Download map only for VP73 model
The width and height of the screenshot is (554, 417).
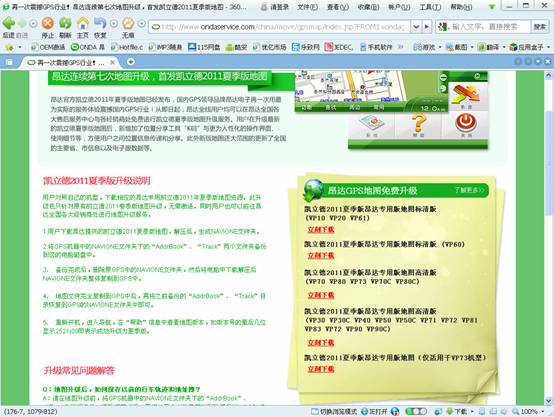(321, 369)
